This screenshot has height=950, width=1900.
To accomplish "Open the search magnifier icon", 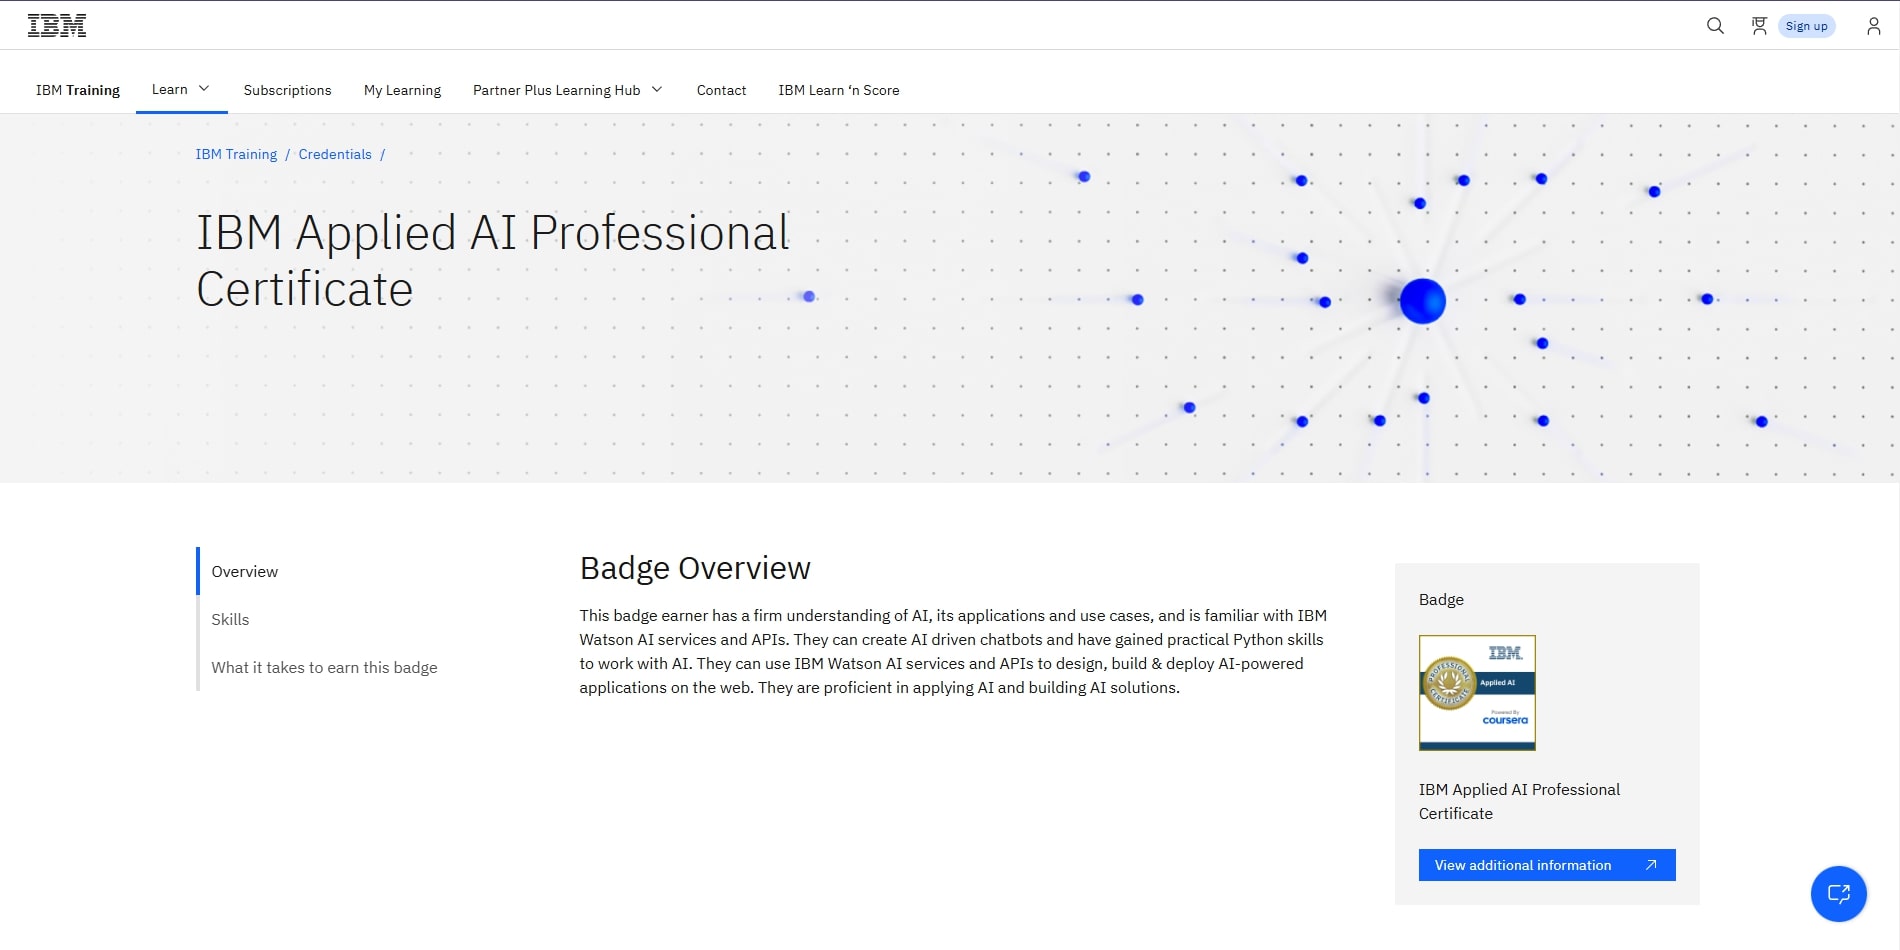I will point(1715,26).
